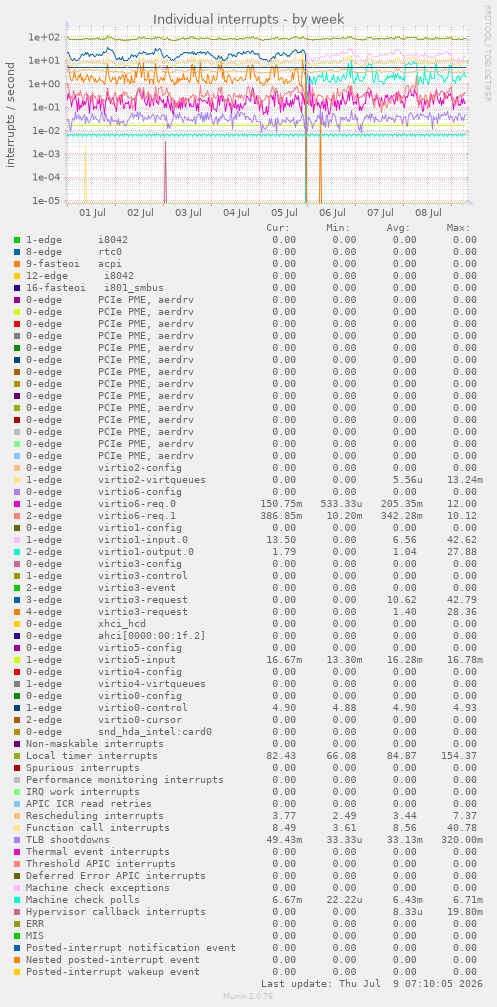Click the 'Spurious interrupts' legend label
Image resolution: width=497 pixels, height=1007 pixels.
pos(83,767)
